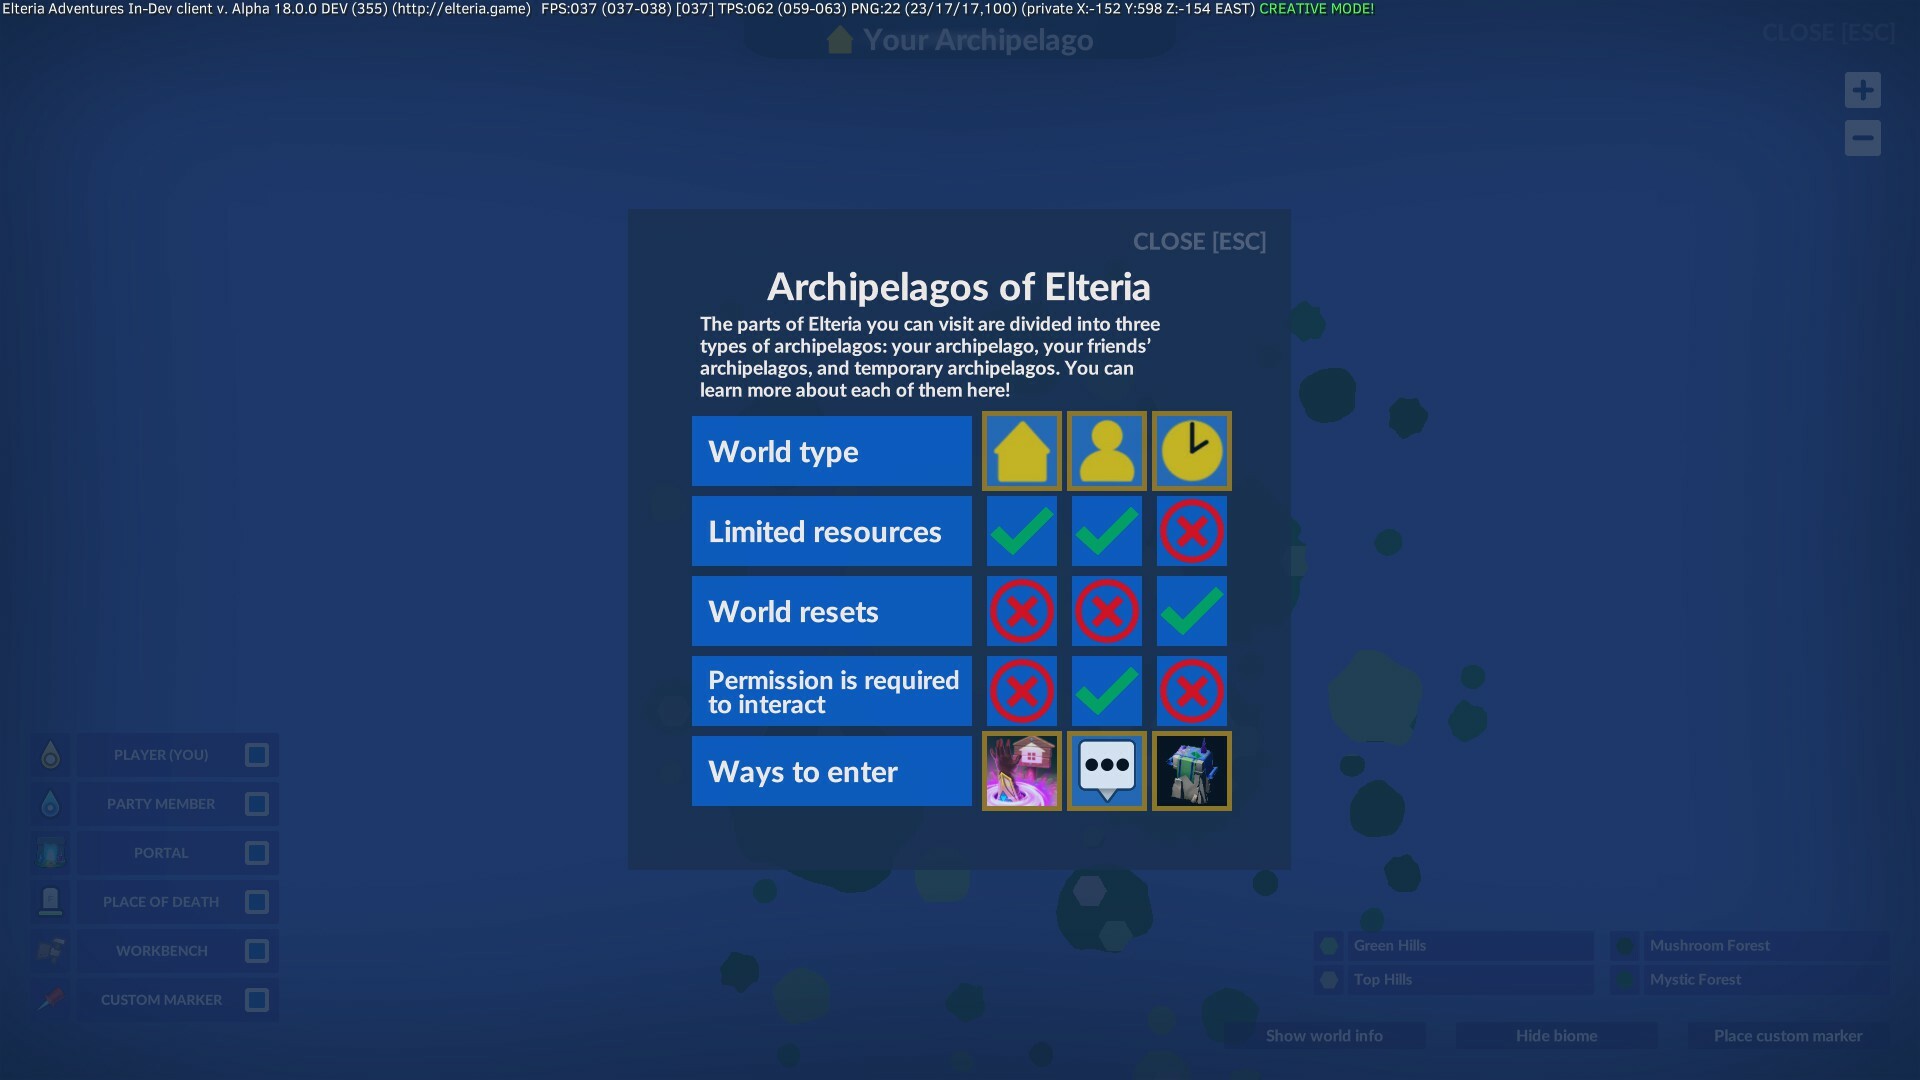Viewport: 1920px width, 1080px height.
Task: Click Show world info button
Action: 1324,1036
